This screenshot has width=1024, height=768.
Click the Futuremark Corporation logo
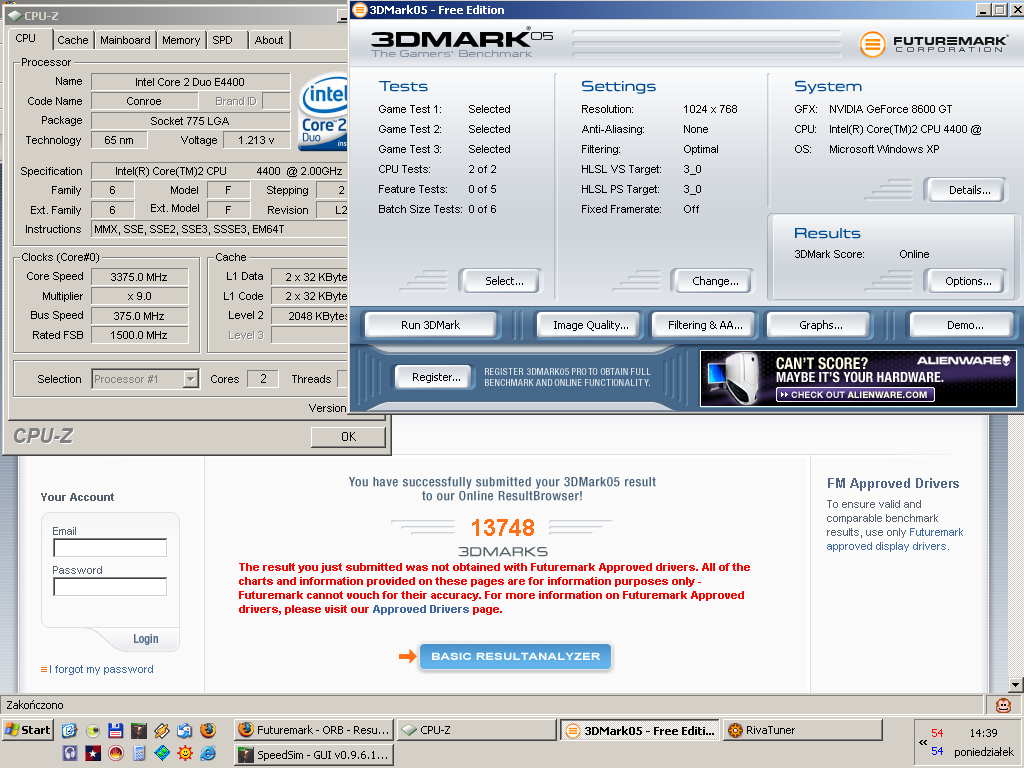pos(934,44)
